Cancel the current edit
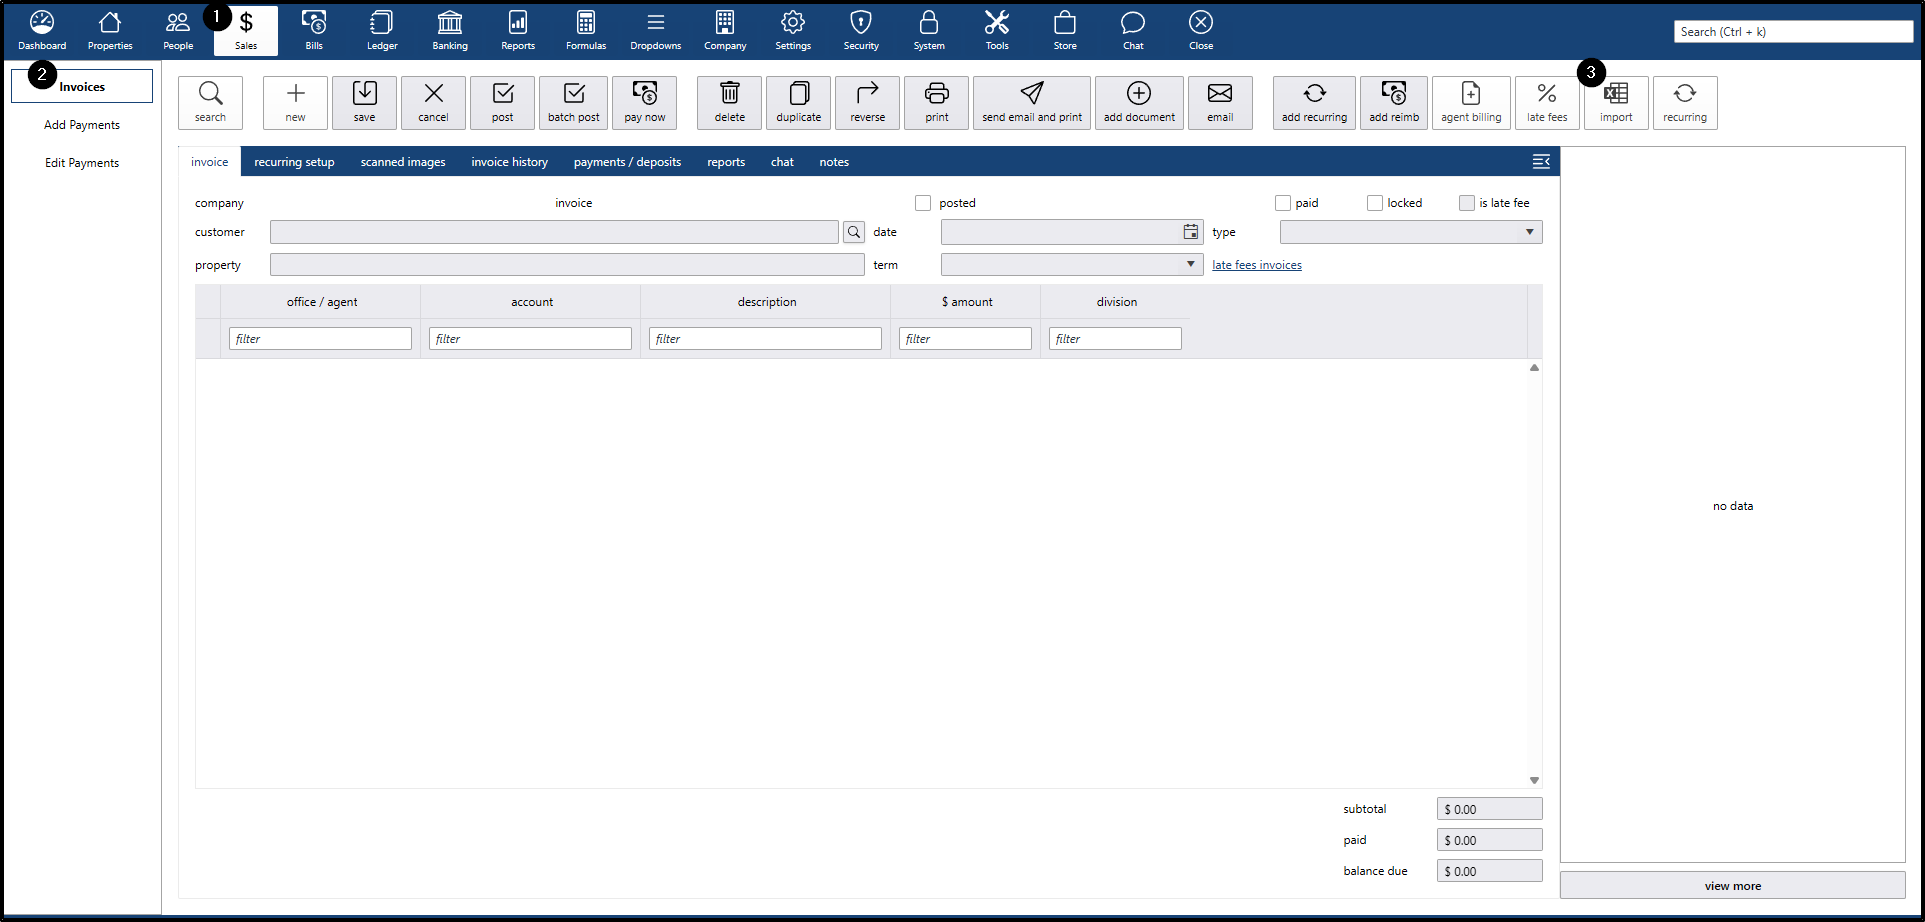Screen dimensions: 1925x922 pyautogui.click(x=433, y=103)
